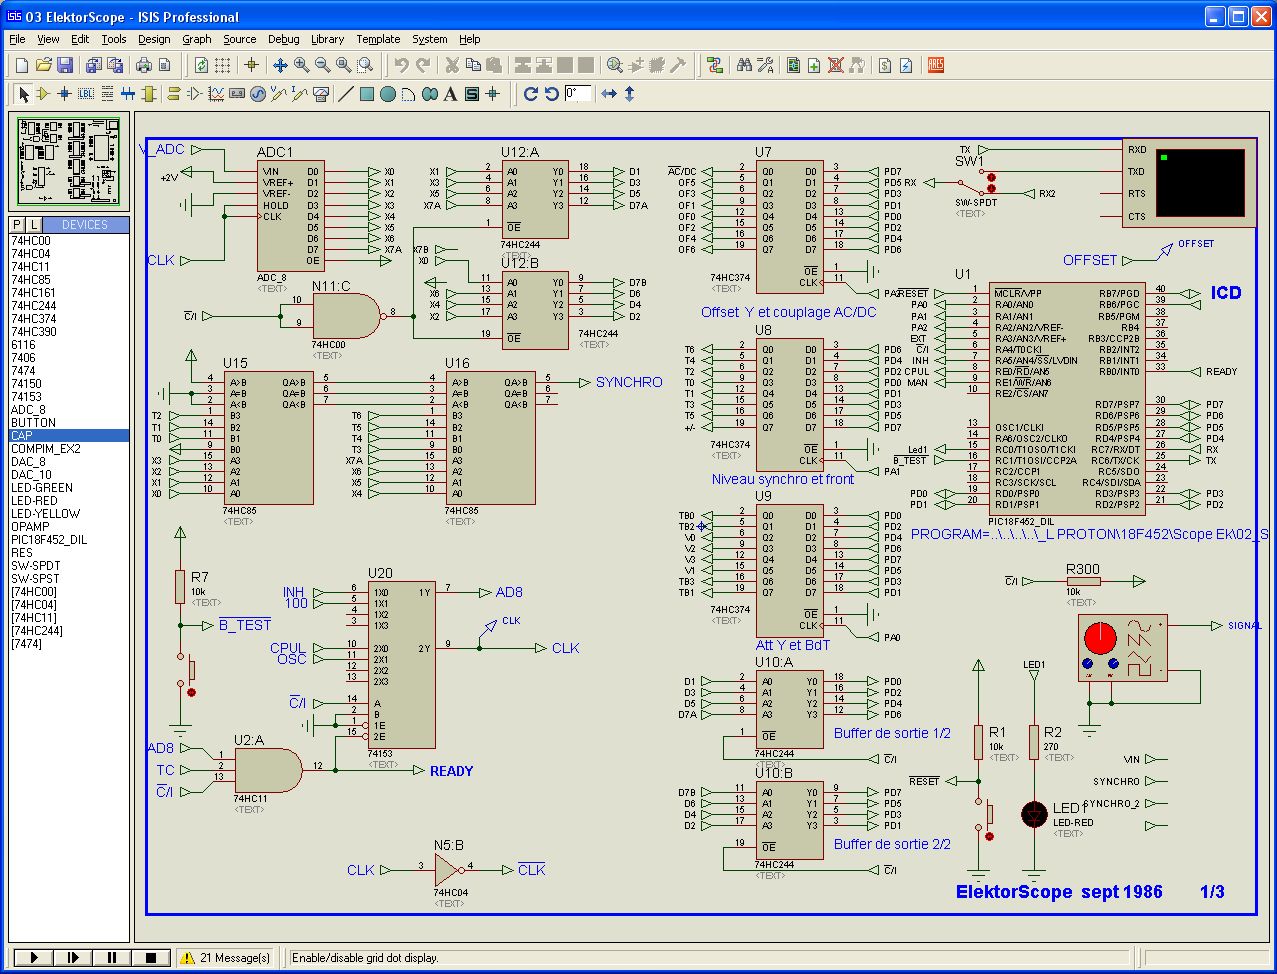Click the 21 Message(s) status button
Screen dimensions: 1277x974
[227, 958]
